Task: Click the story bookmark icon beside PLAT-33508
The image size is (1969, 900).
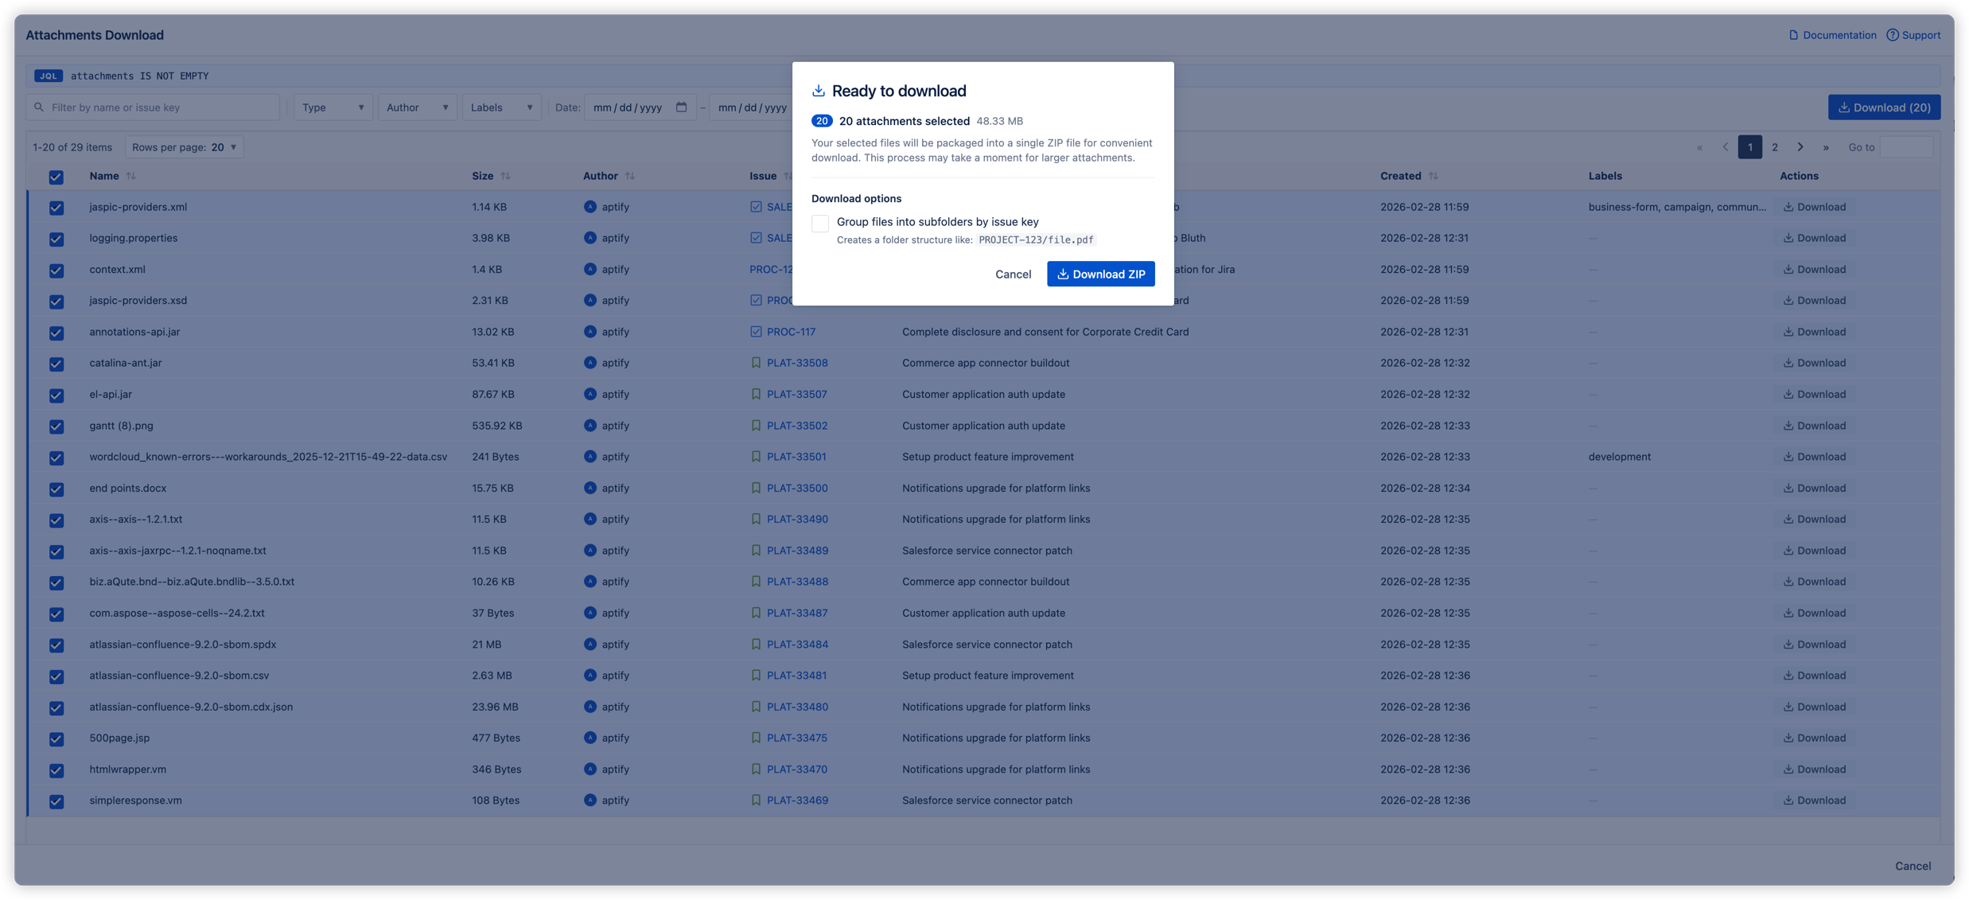Action: click(756, 363)
